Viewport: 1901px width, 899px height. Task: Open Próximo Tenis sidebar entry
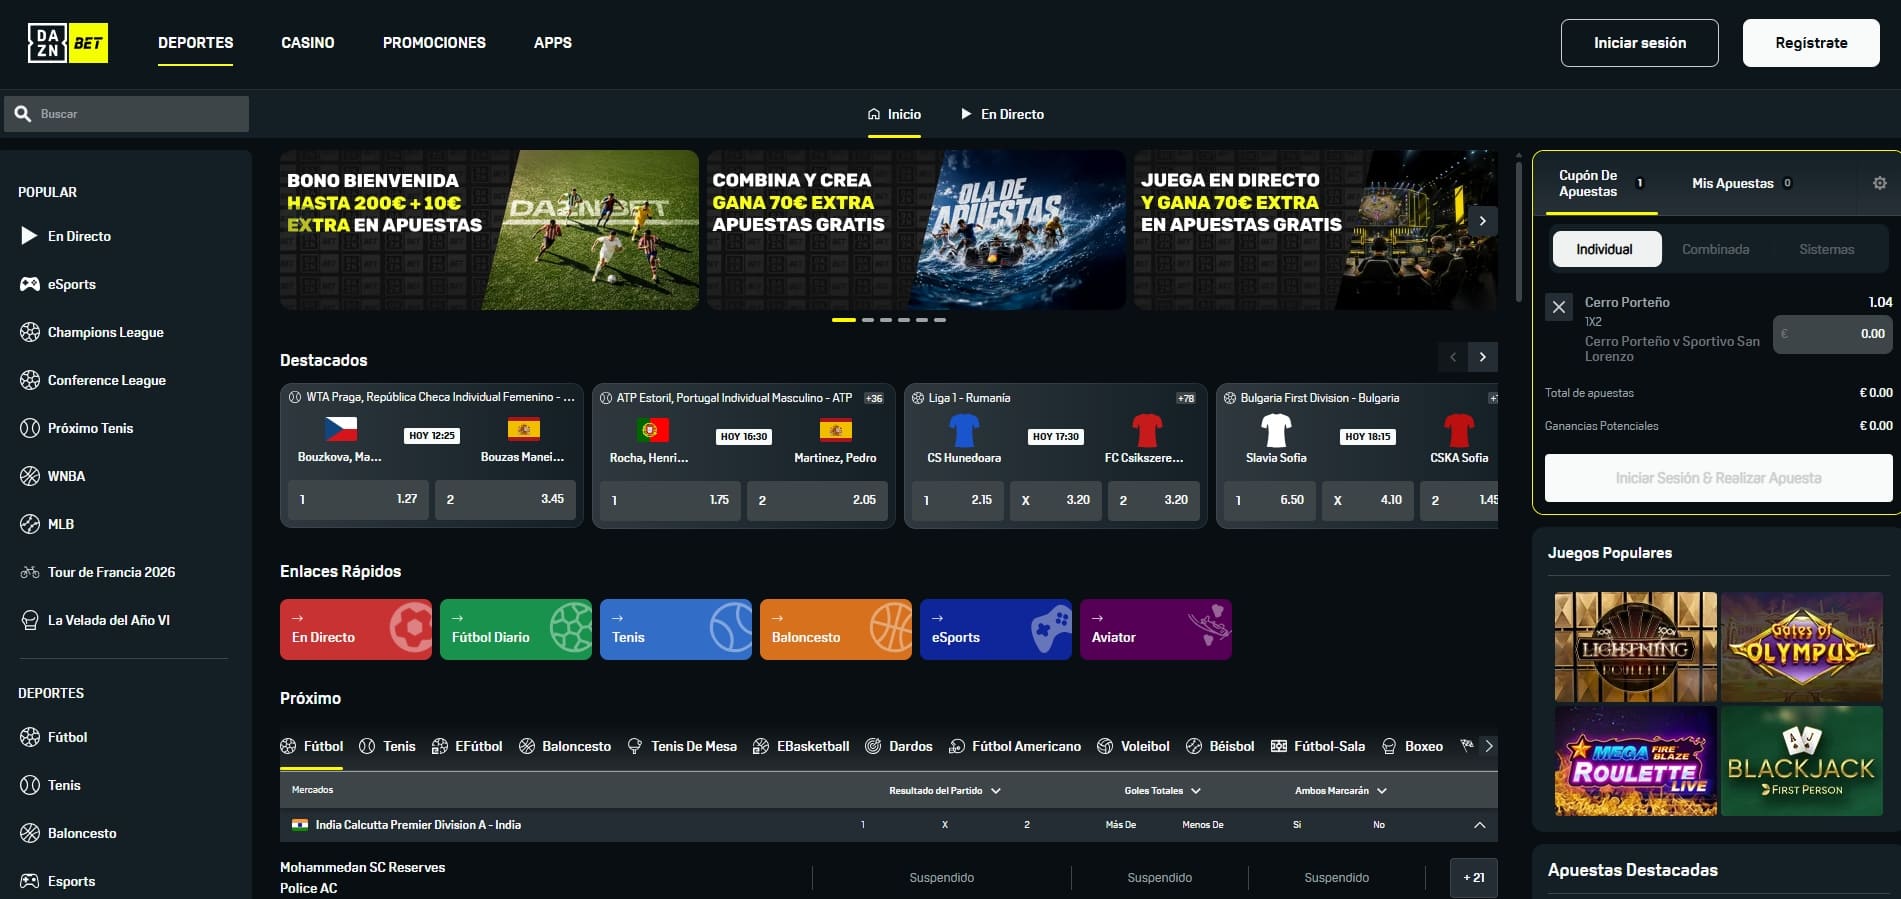(90, 428)
